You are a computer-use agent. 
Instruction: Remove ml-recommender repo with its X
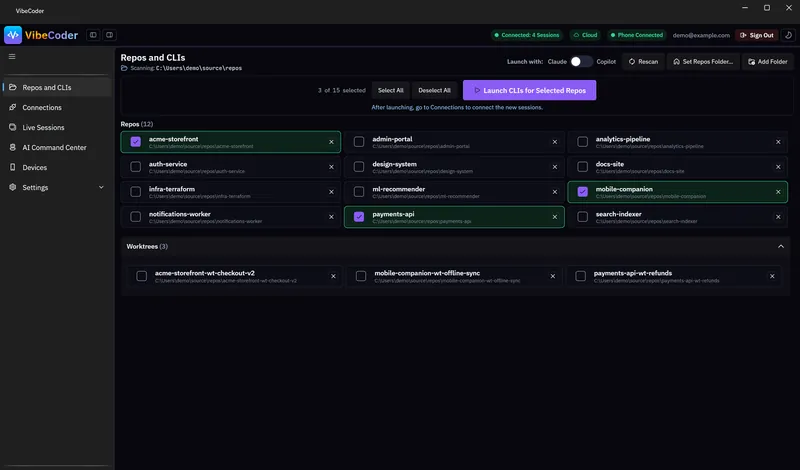[x=555, y=192]
